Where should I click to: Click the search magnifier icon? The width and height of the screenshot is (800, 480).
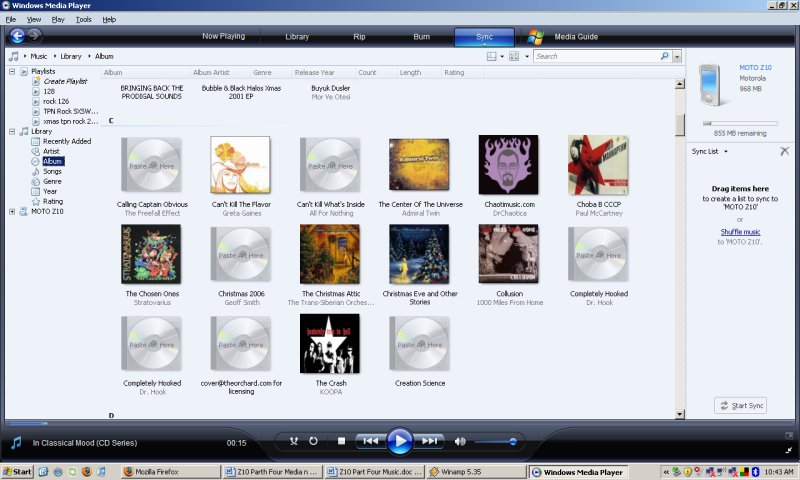pos(664,56)
